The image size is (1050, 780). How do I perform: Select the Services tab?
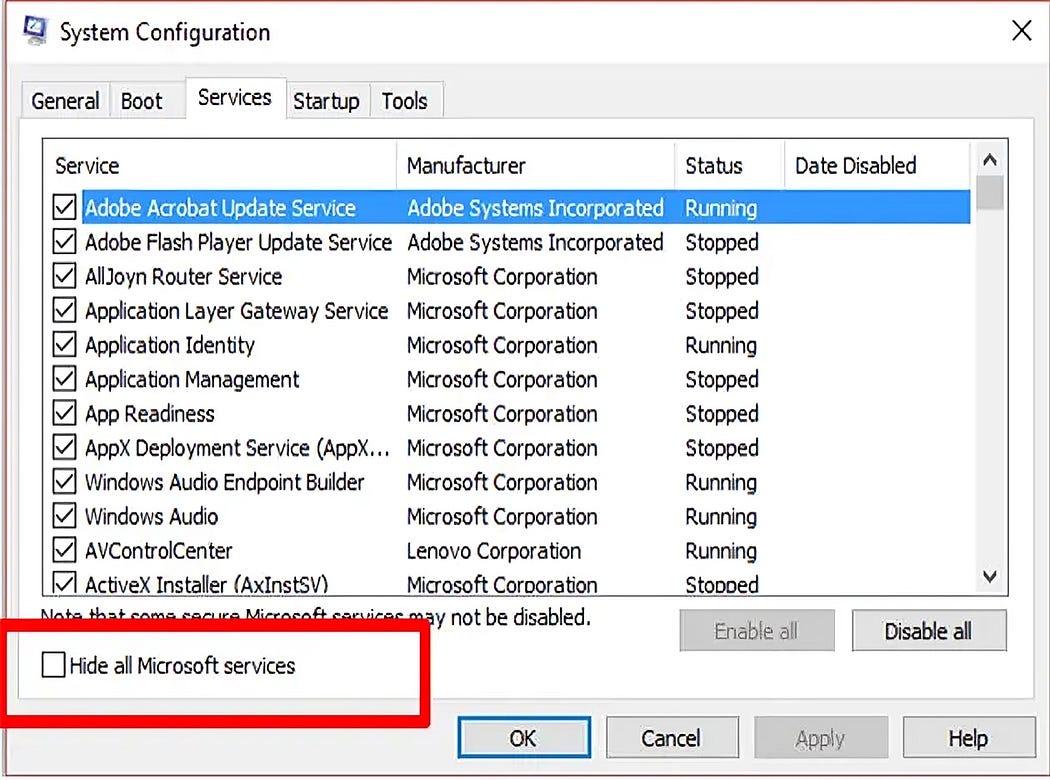point(235,98)
